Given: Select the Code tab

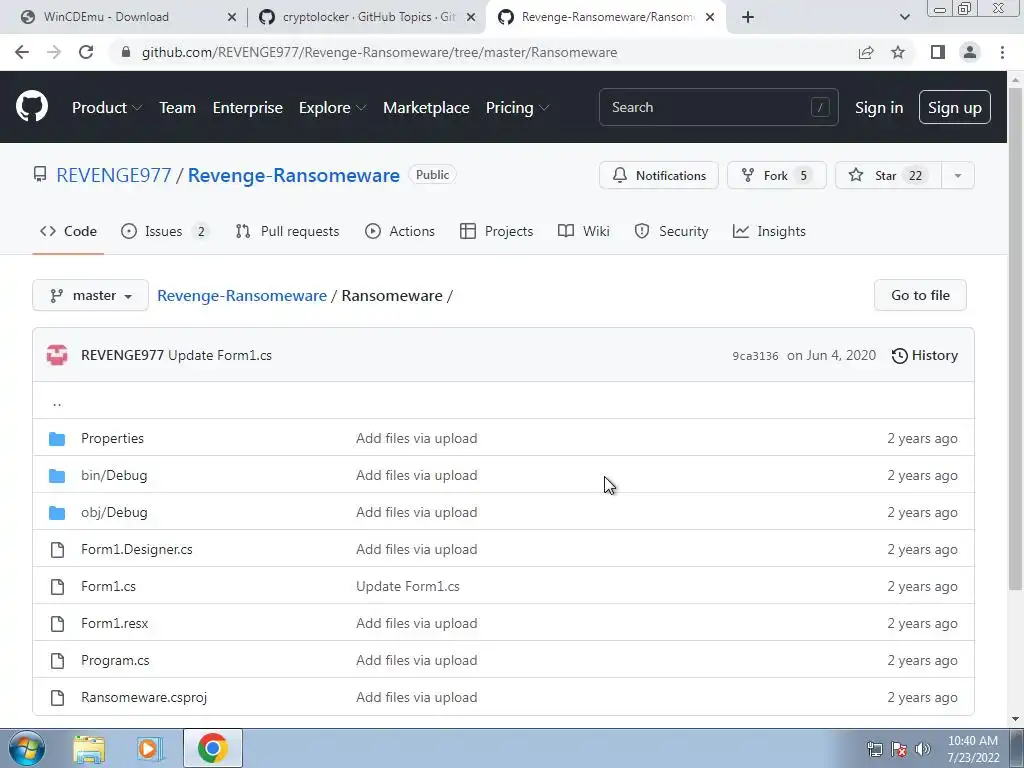Looking at the screenshot, I should coord(68,231).
